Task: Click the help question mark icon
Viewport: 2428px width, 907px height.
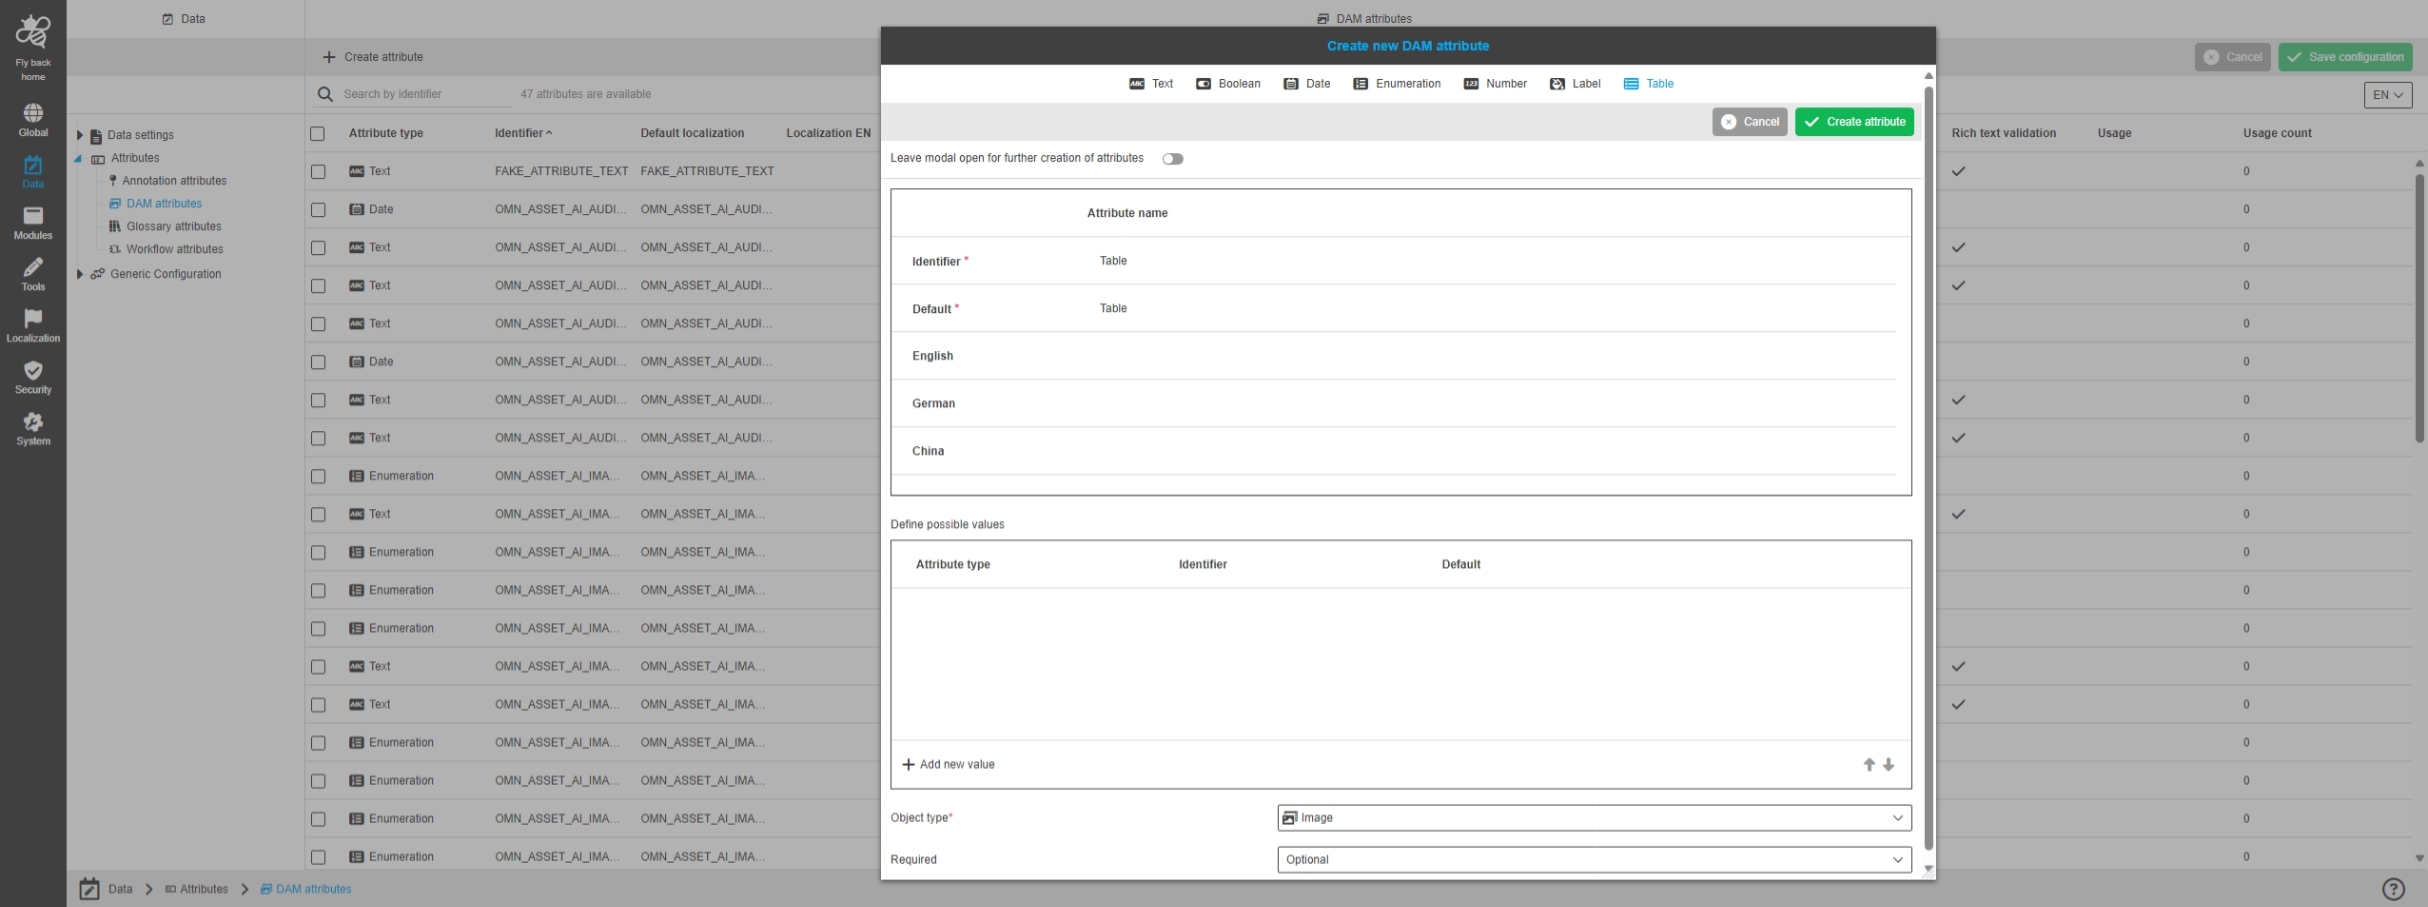Action: click(2392, 889)
